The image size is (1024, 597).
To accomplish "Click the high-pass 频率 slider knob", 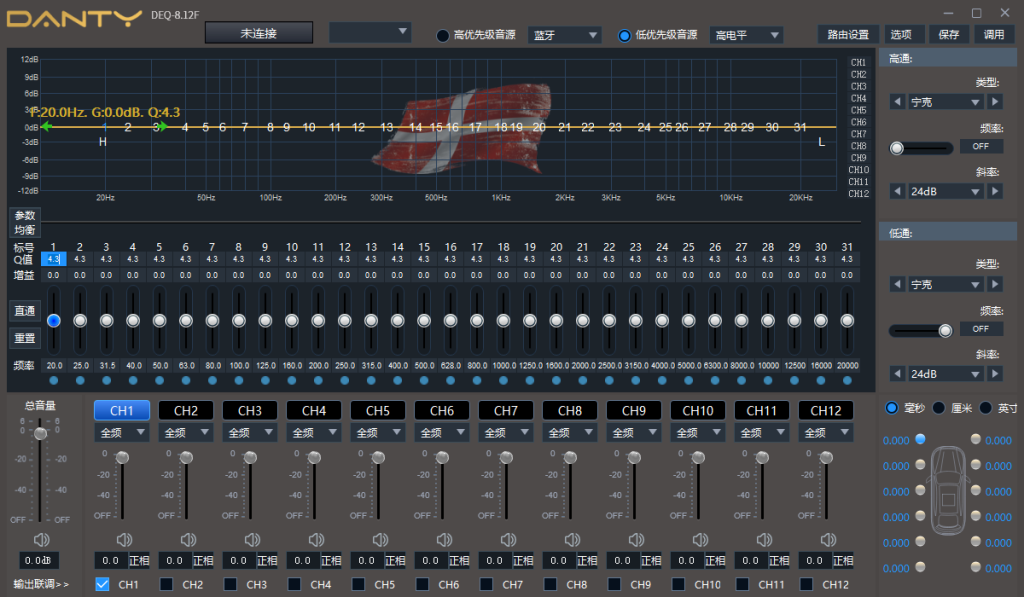I will point(897,148).
